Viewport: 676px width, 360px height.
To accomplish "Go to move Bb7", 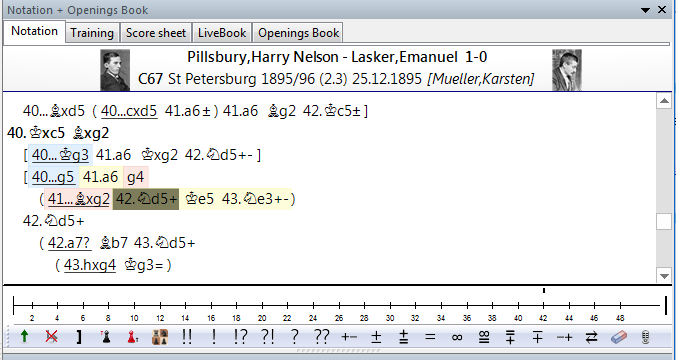I will tap(113, 243).
